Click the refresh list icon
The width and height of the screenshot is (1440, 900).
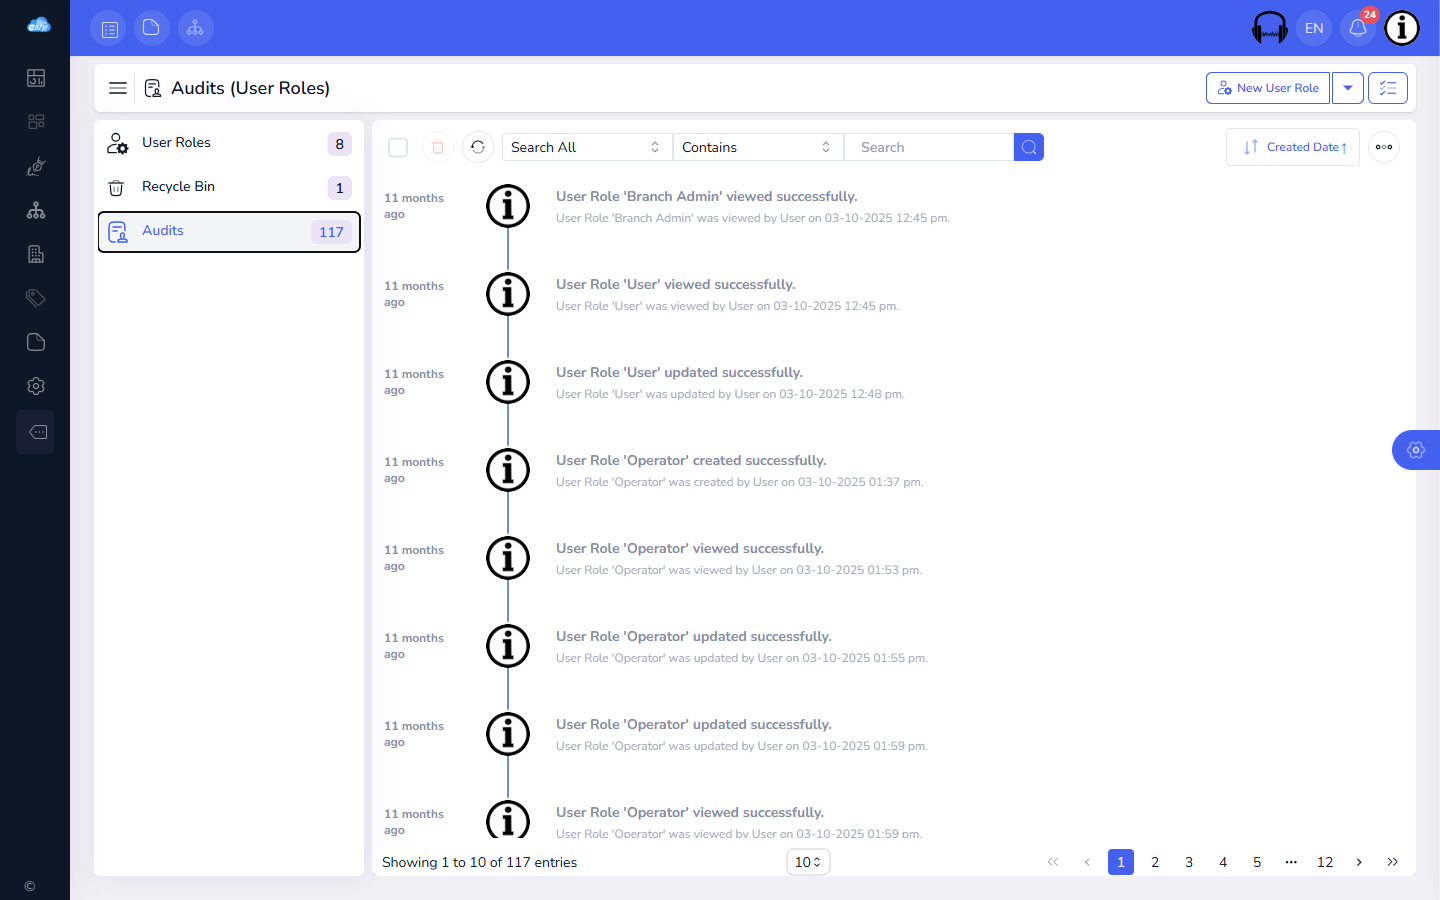pos(478,147)
